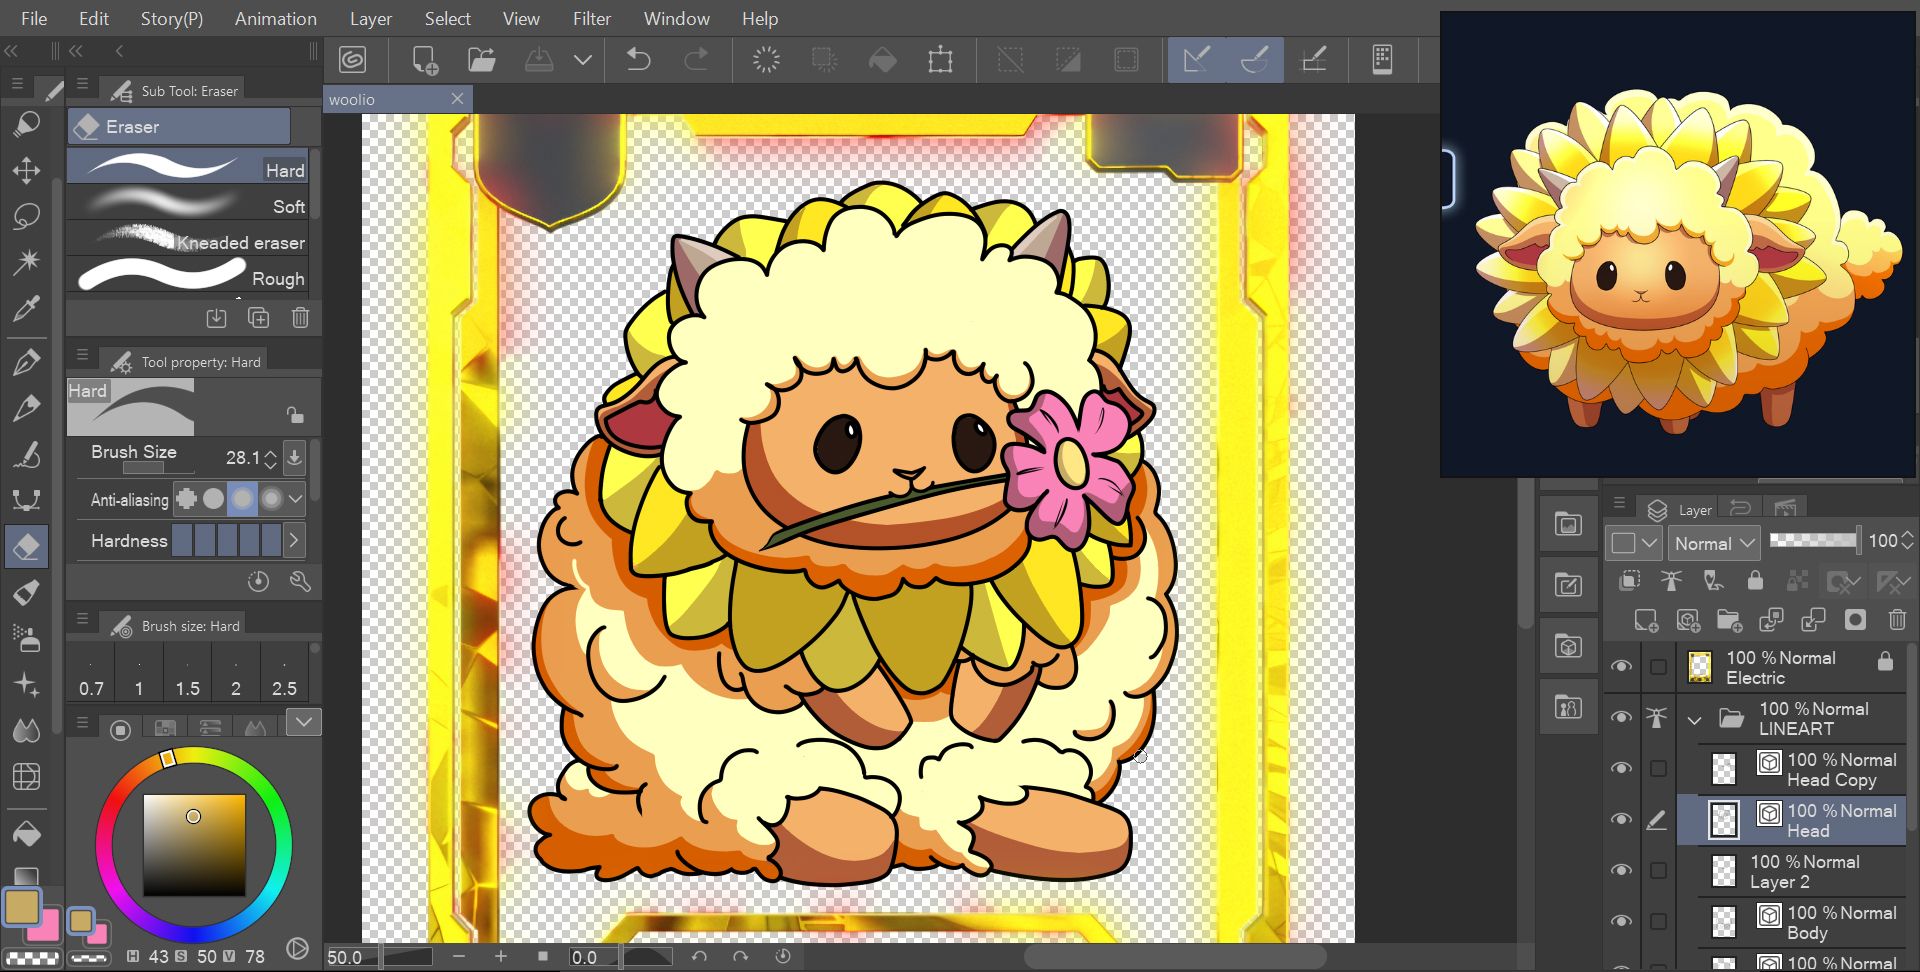Viewport: 1920px width, 972px height.
Task: Delete the selected sub tool
Action: [x=300, y=318]
